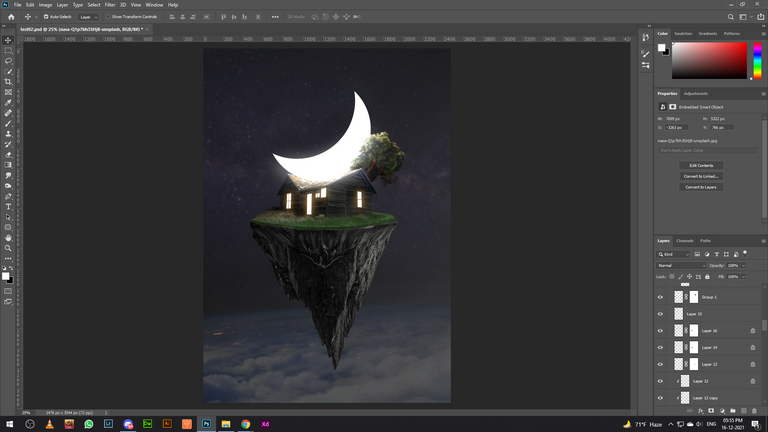The width and height of the screenshot is (768, 432).
Task: Open Photoshop icon in Windows taskbar
Action: pyautogui.click(x=206, y=424)
